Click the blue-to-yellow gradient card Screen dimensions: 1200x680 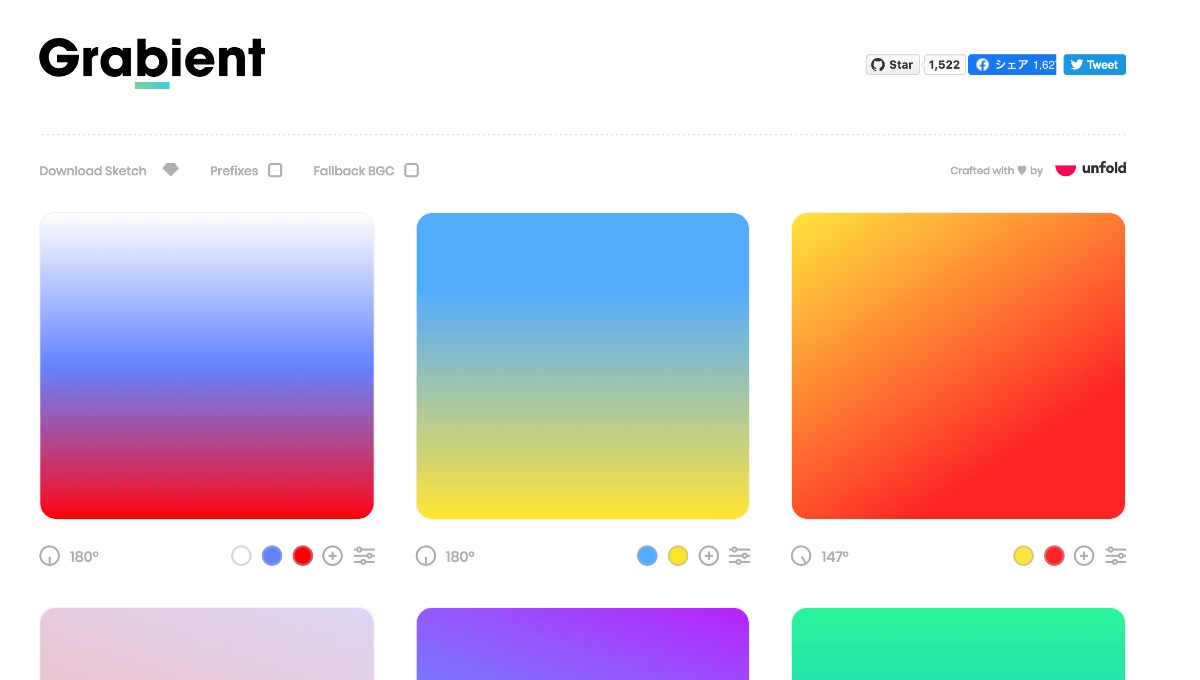tap(583, 366)
